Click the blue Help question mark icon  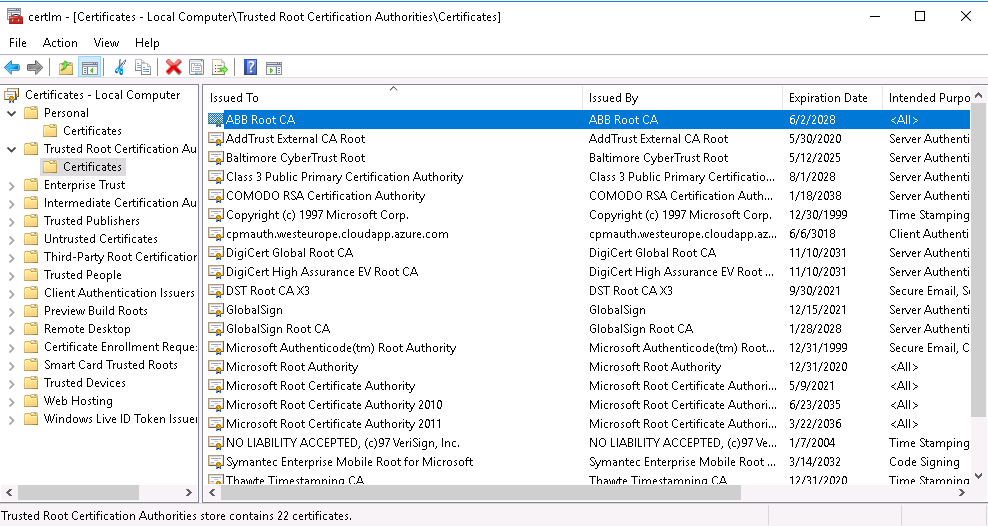point(250,67)
